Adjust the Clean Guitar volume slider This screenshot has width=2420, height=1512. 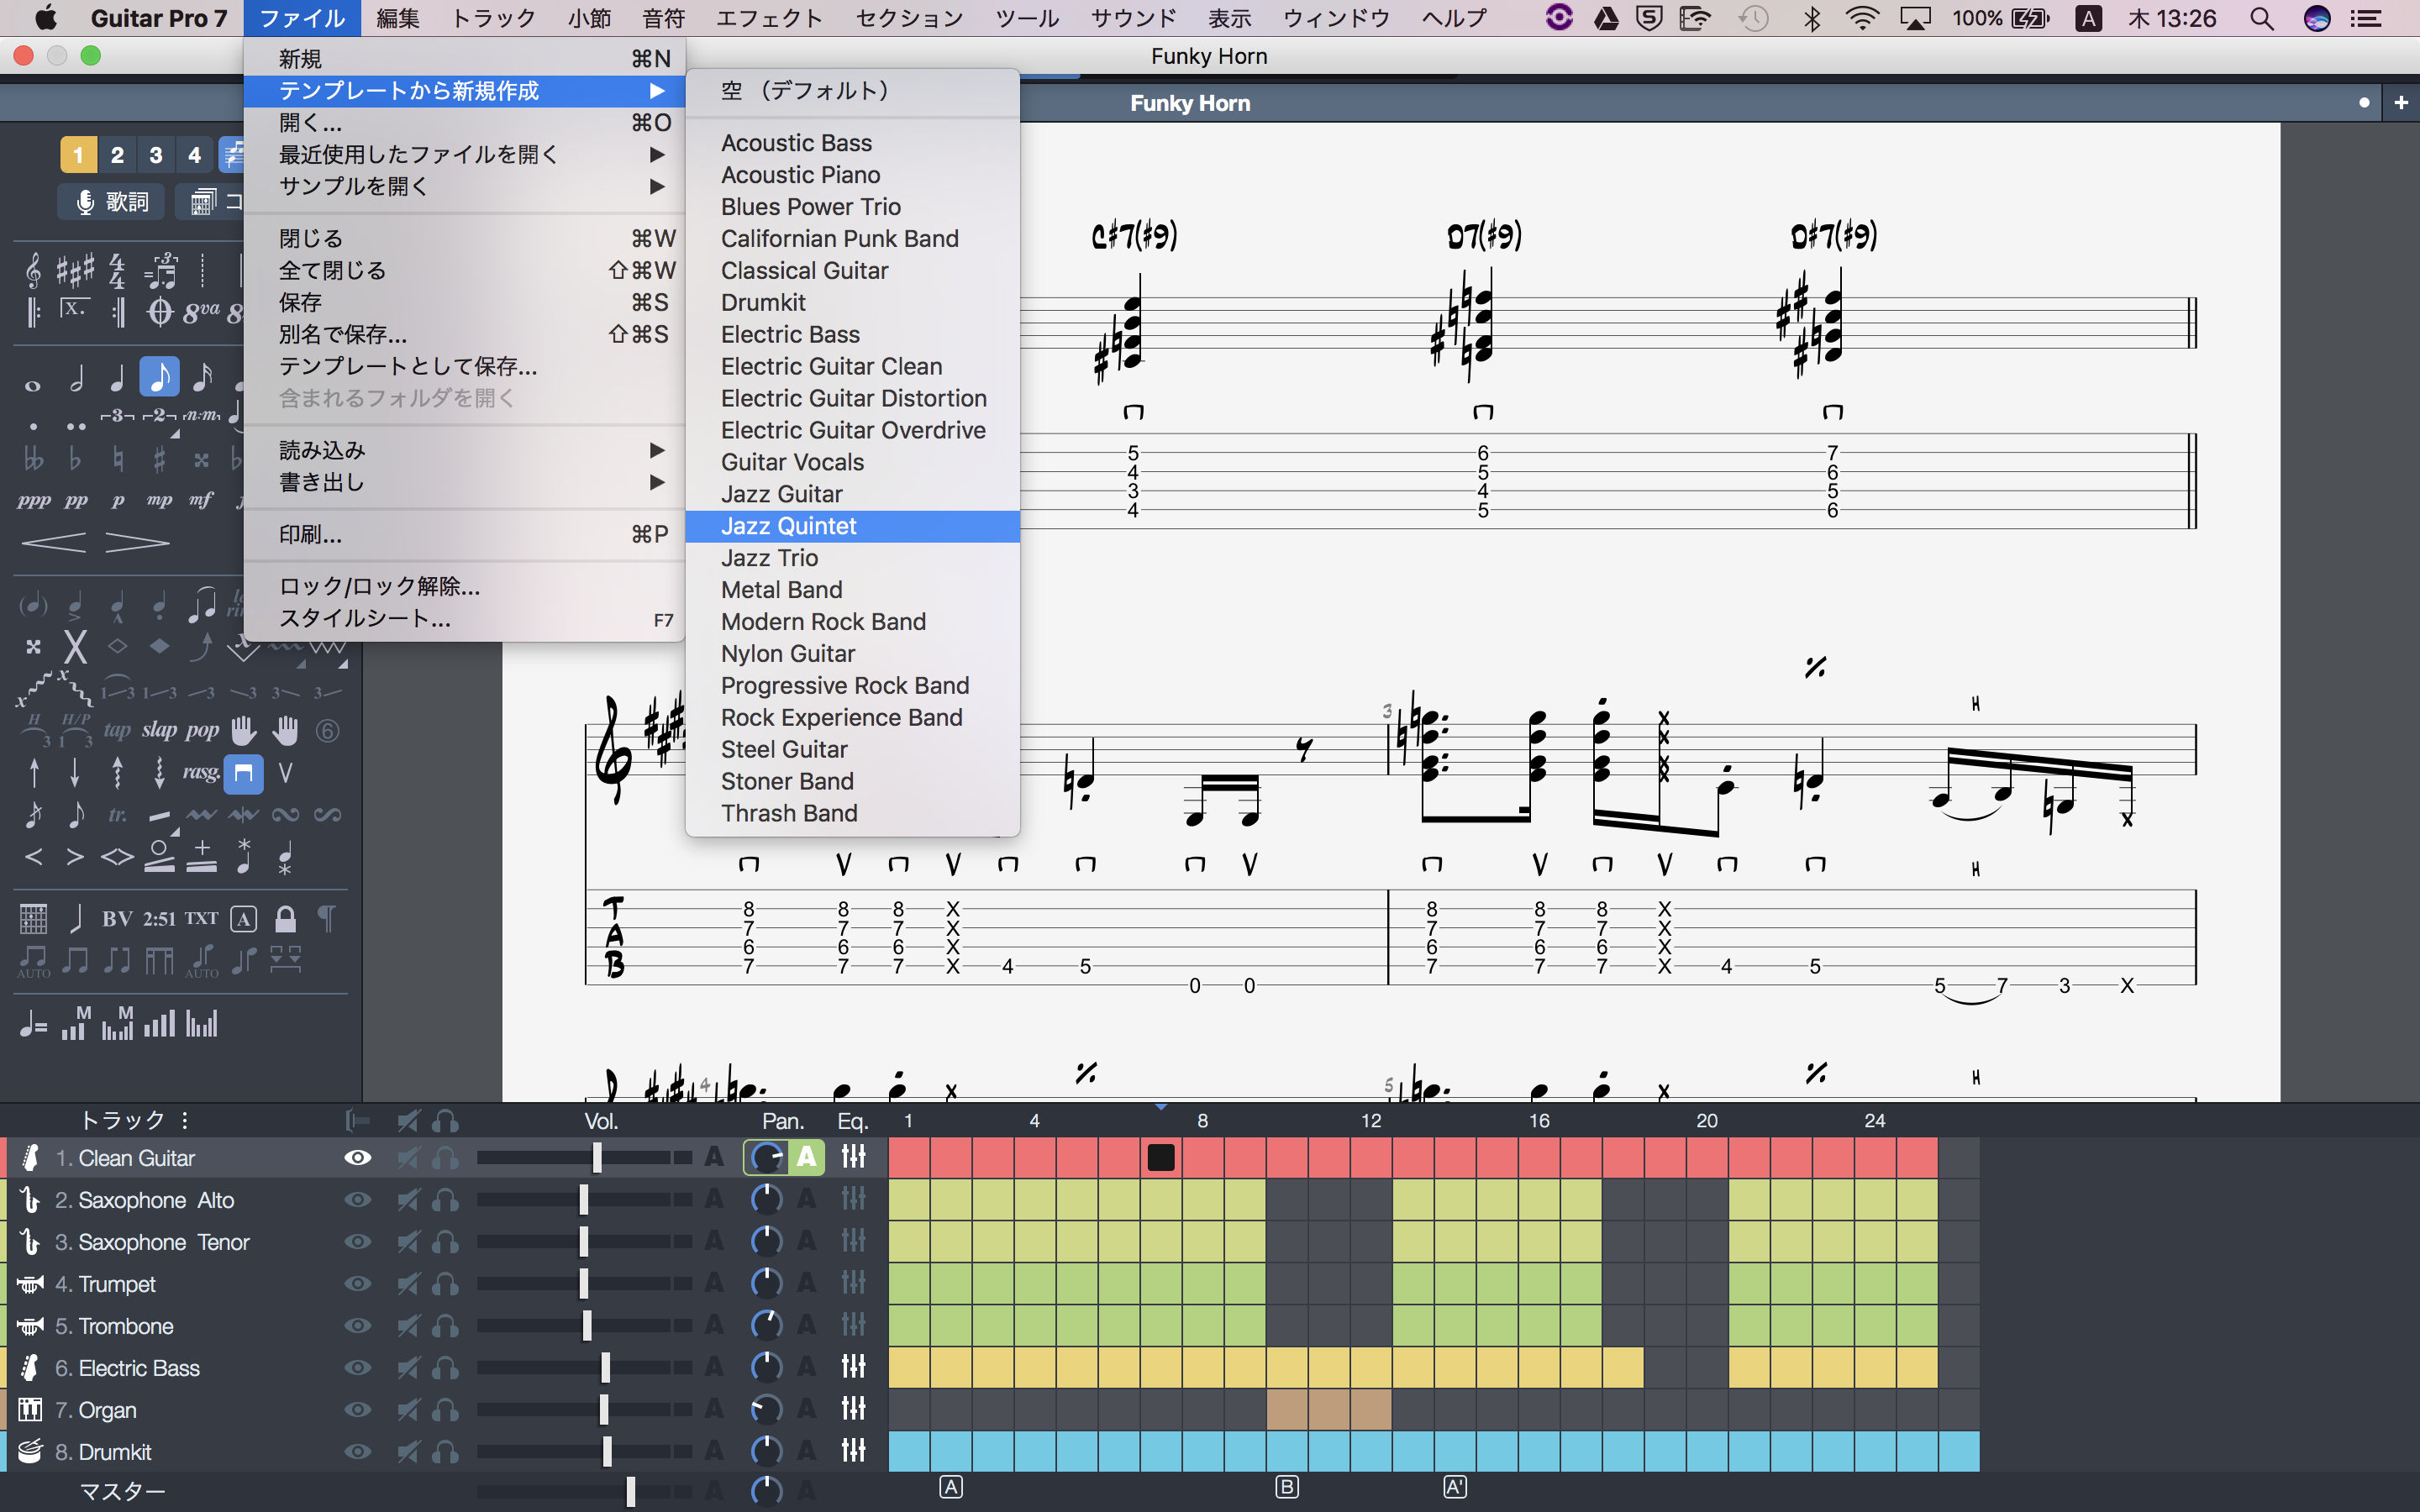click(597, 1158)
